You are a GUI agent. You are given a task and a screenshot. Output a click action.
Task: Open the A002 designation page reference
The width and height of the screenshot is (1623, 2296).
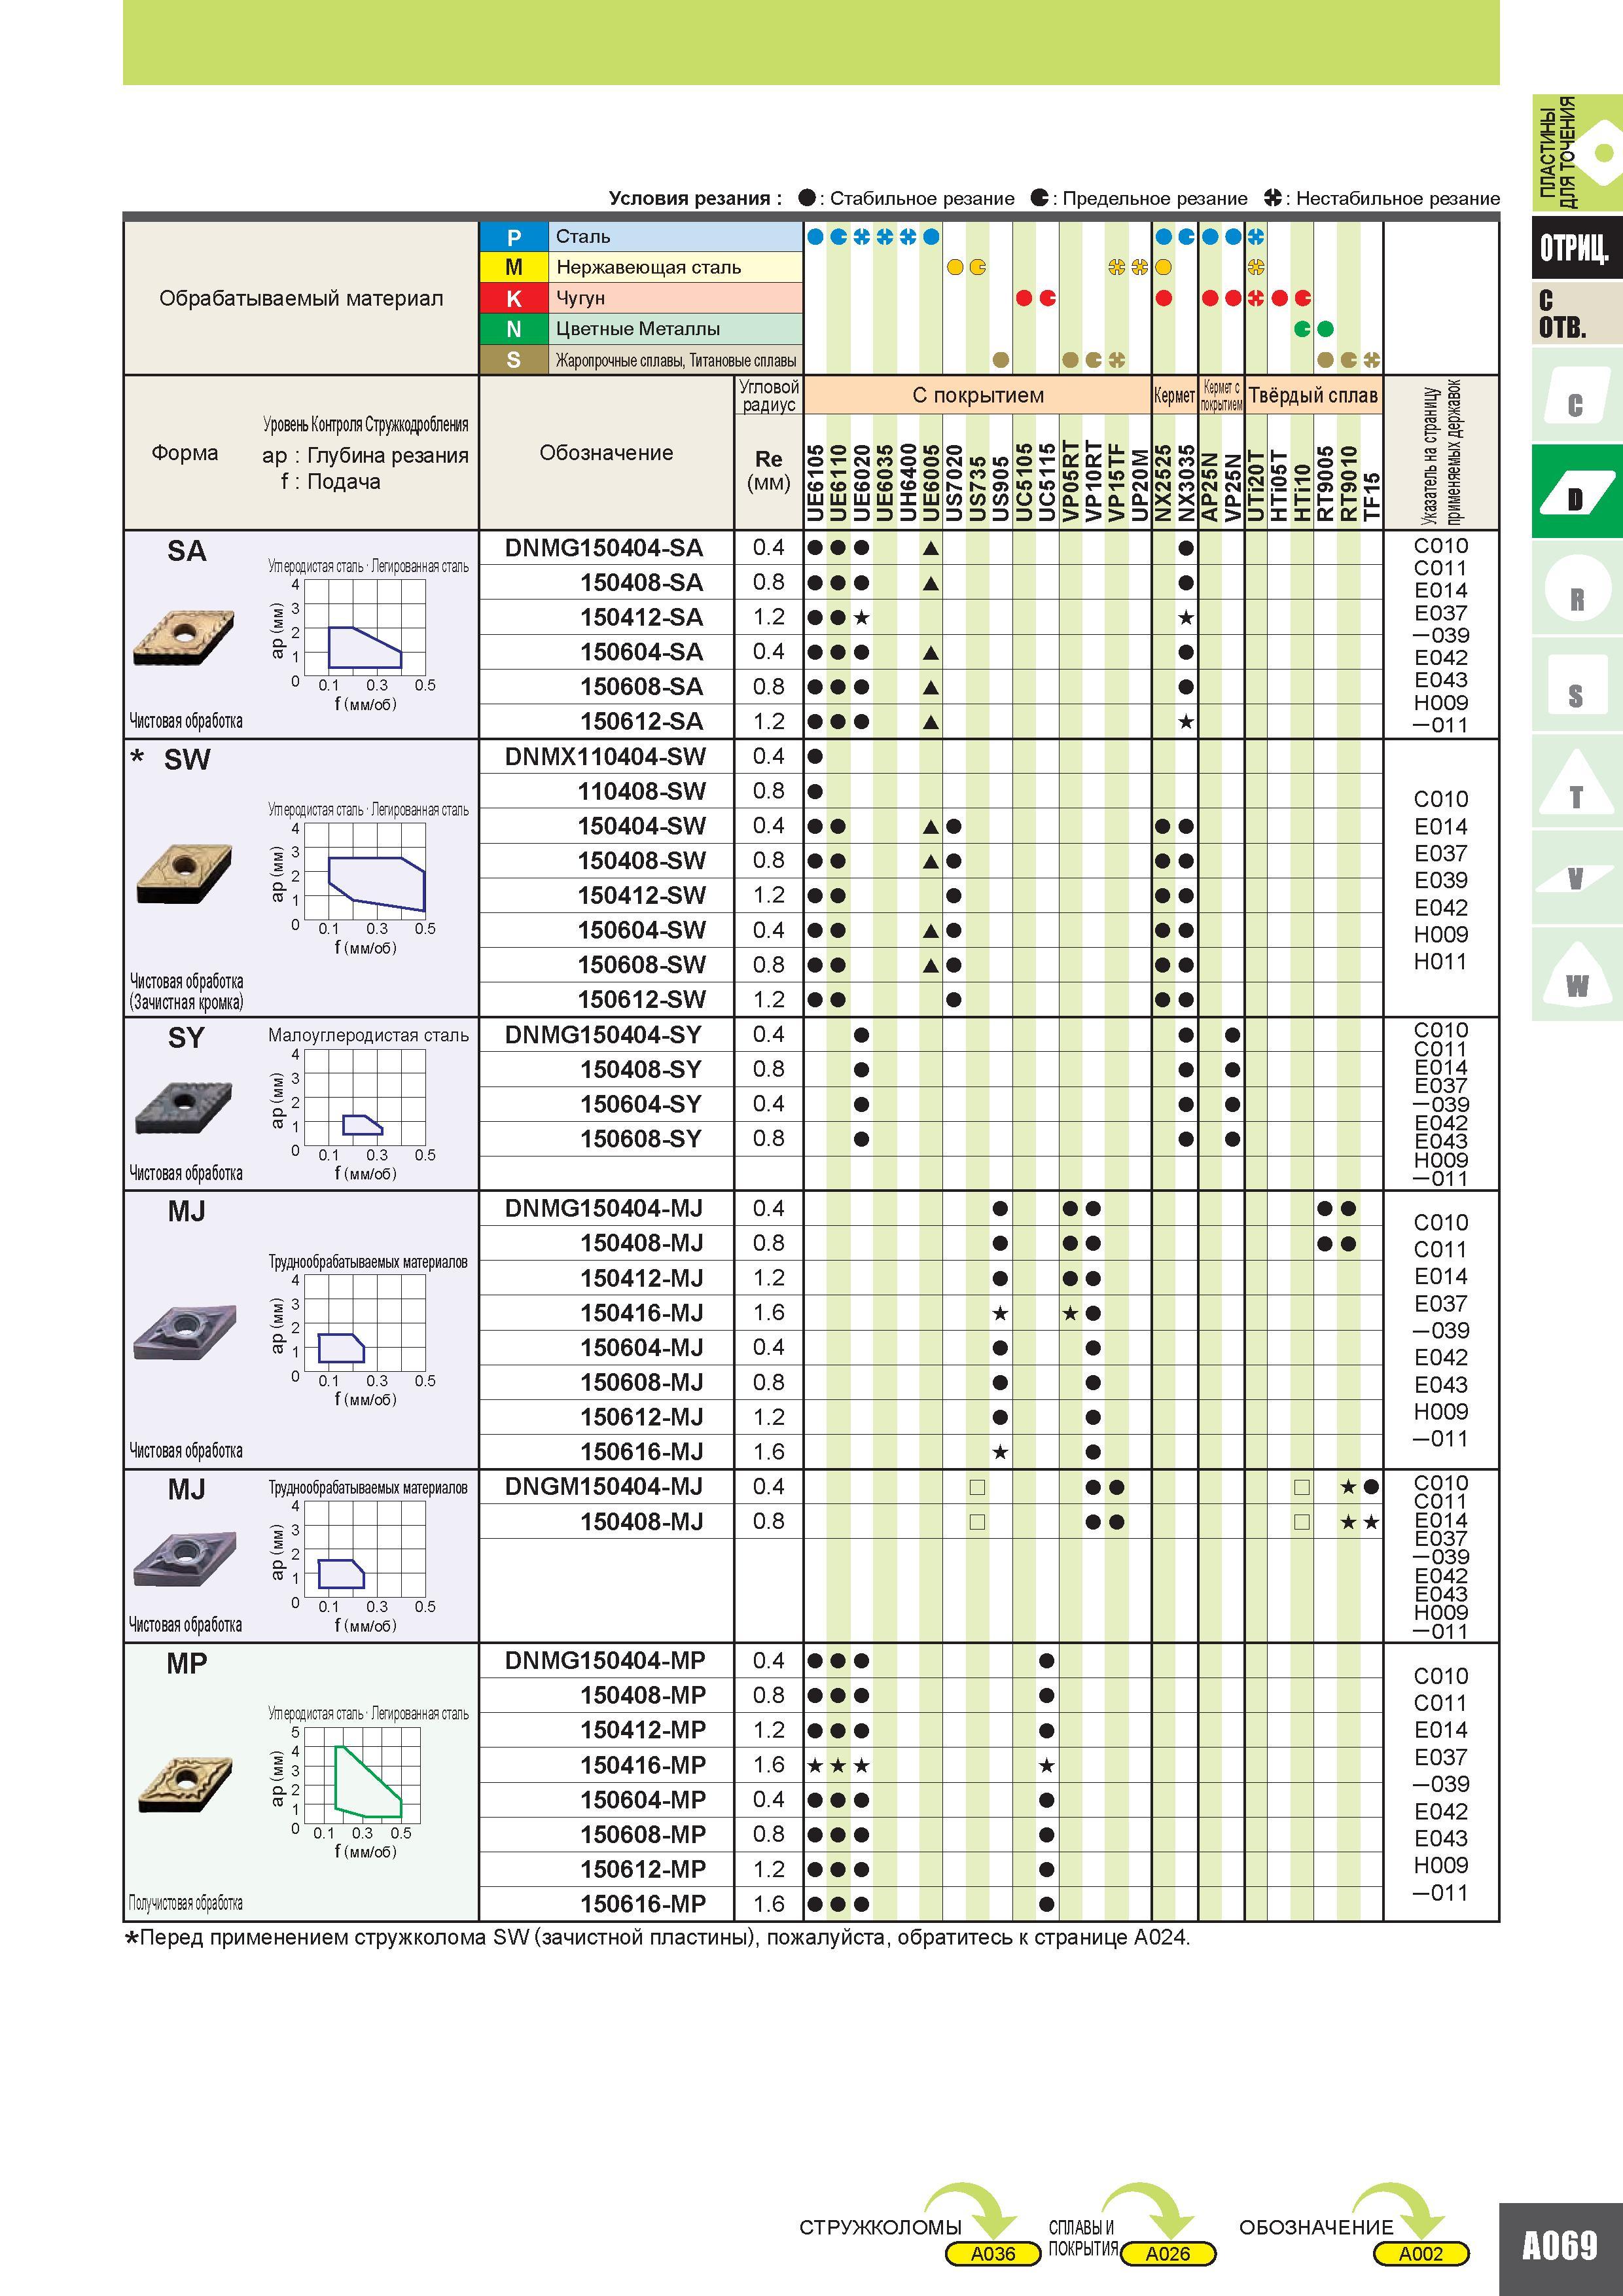click(1421, 2254)
